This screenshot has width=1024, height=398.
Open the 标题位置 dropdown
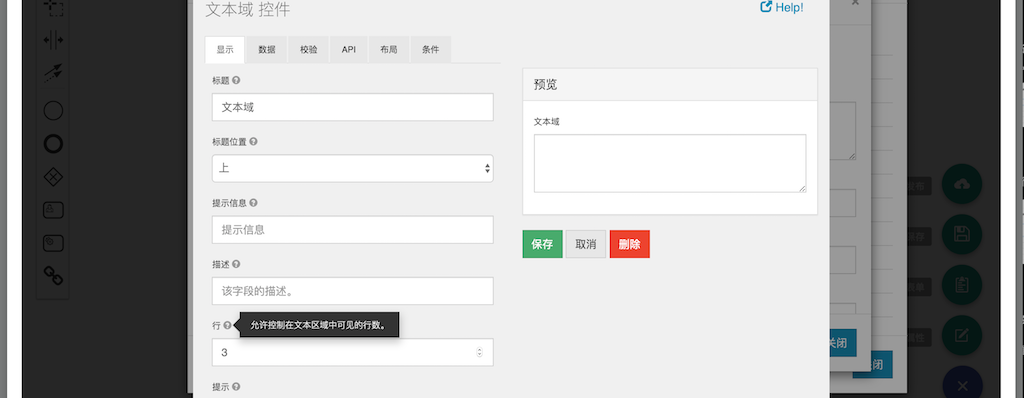[x=353, y=168]
